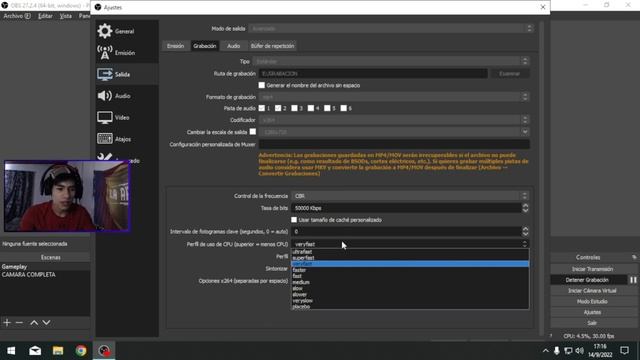This screenshot has width=640, height=360.
Task: Select Salida settings section
Action: (127, 74)
